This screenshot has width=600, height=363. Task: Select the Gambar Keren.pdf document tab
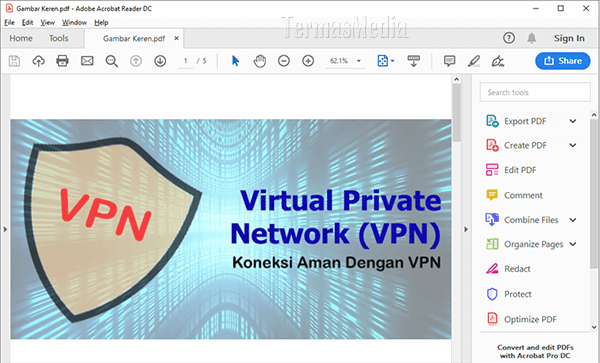coord(134,38)
